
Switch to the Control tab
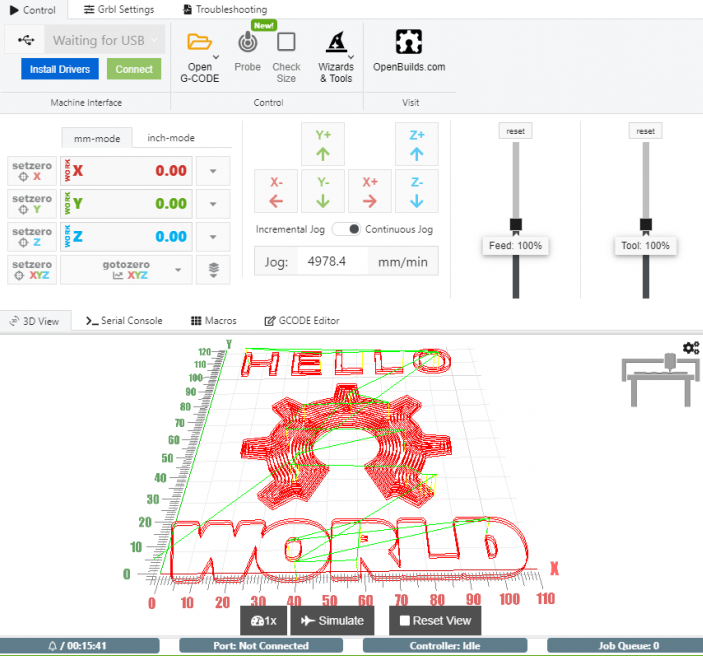[x=33, y=9]
